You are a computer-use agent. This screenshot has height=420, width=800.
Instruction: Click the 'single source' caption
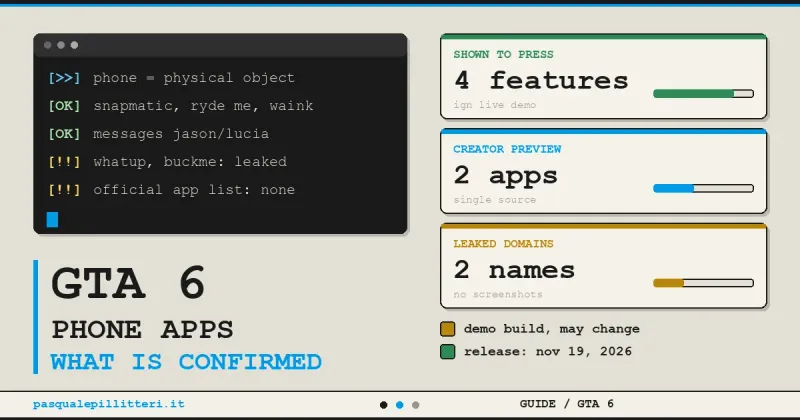pyautogui.click(x=494, y=200)
